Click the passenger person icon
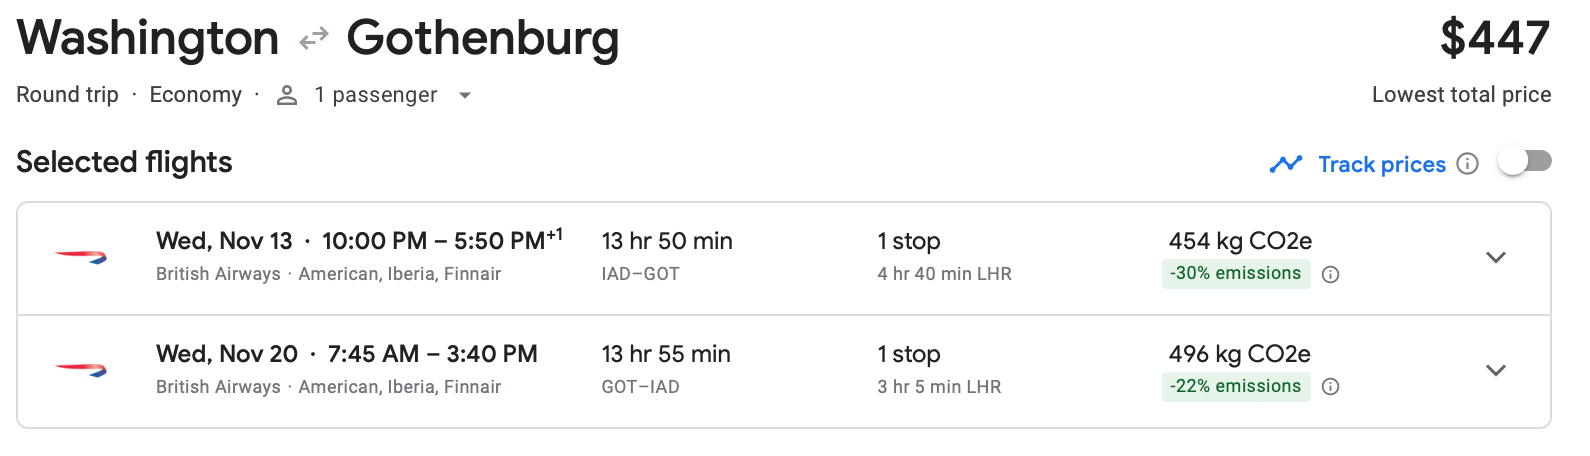 pos(287,95)
